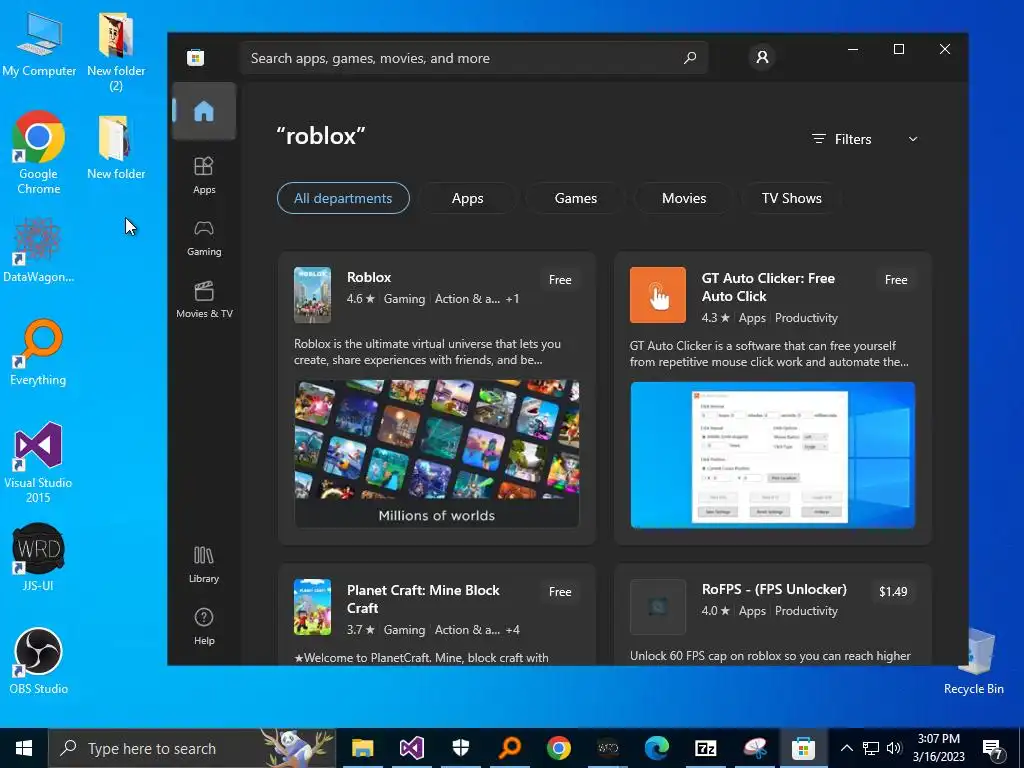This screenshot has height=768, width=1024.
Task: Switch to the Movies filter tab
Action: pyautogui.click(x=684, y=198)
